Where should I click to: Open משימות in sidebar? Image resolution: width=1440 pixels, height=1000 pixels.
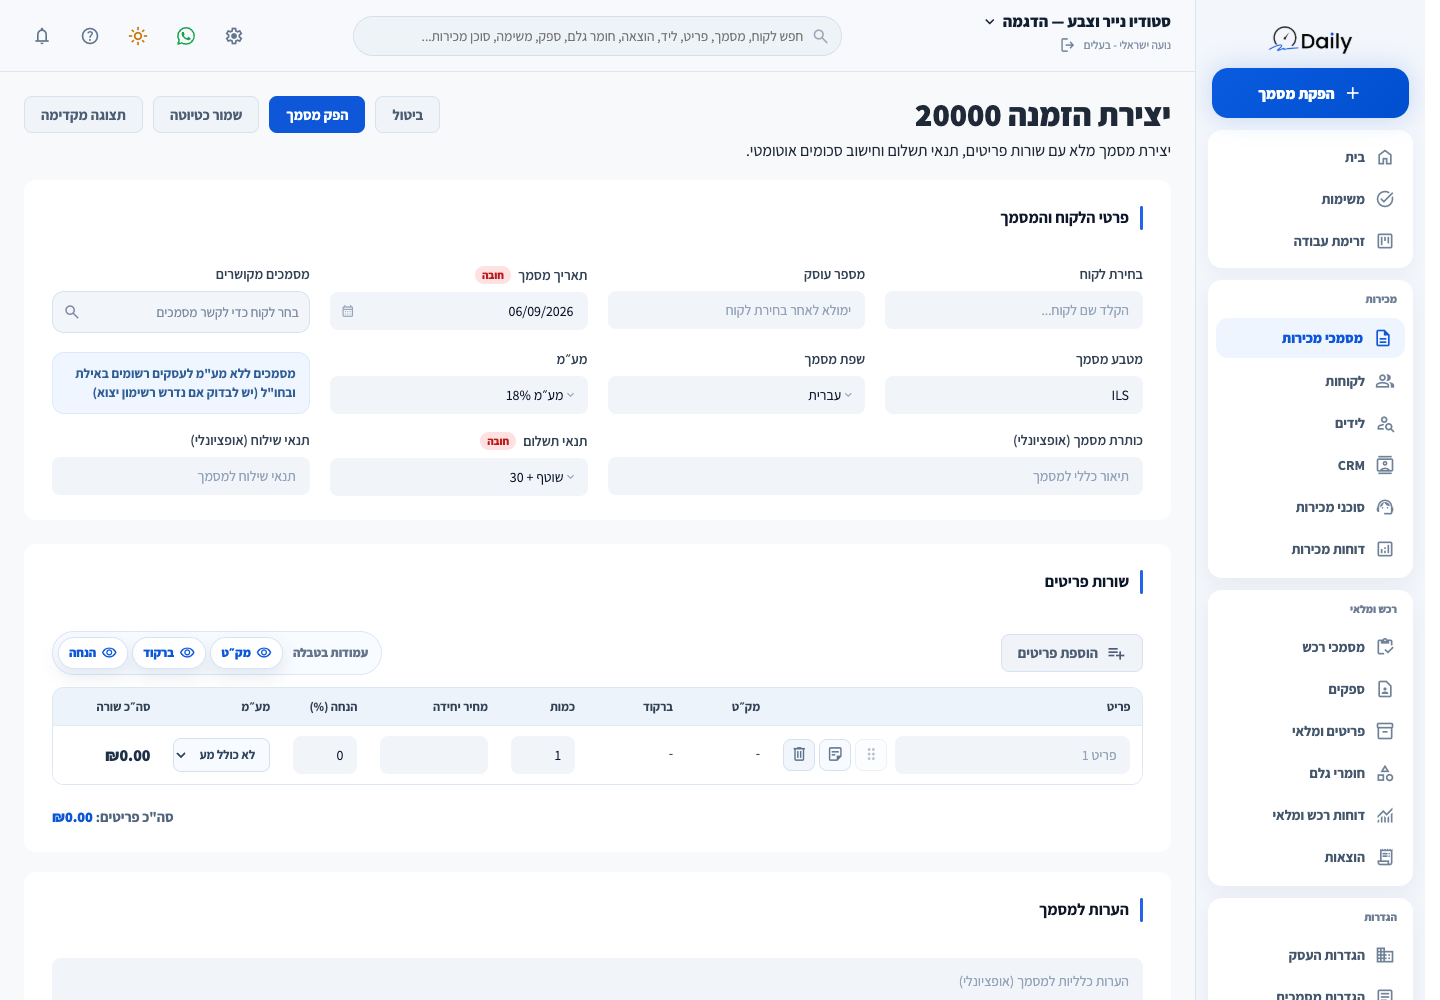[x=1310, y=199]
